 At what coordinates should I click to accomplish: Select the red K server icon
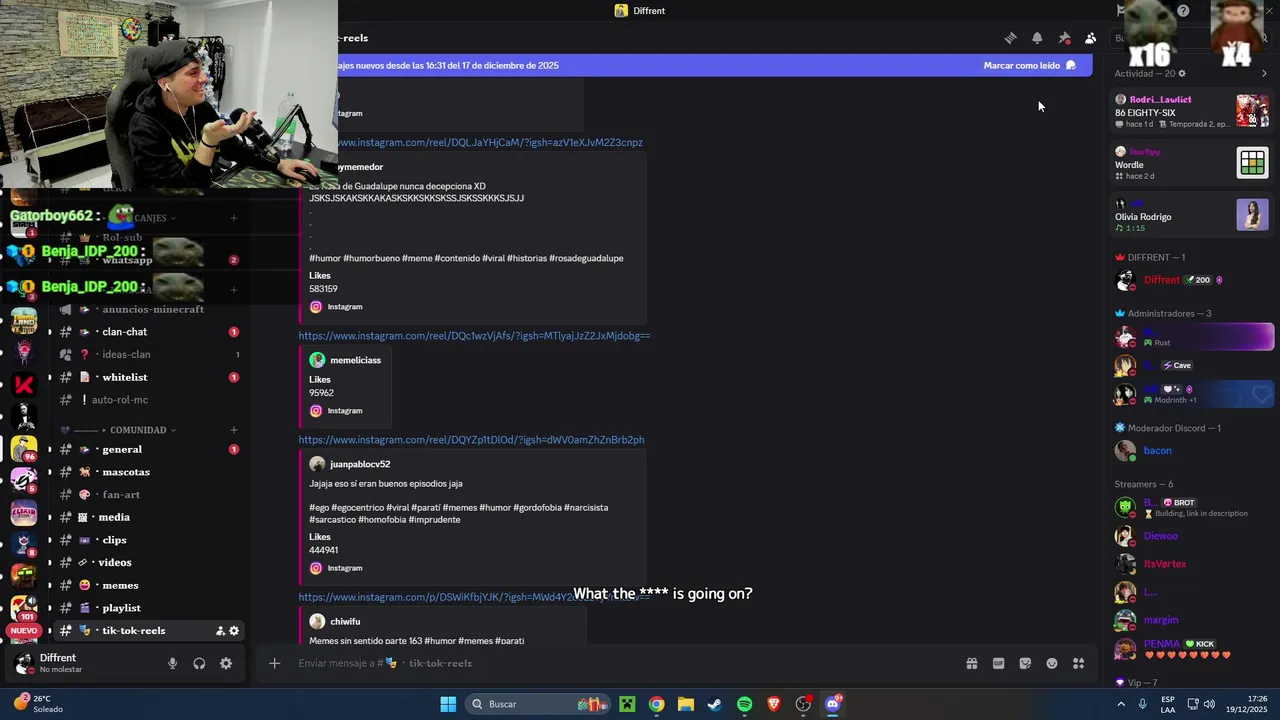24,384
